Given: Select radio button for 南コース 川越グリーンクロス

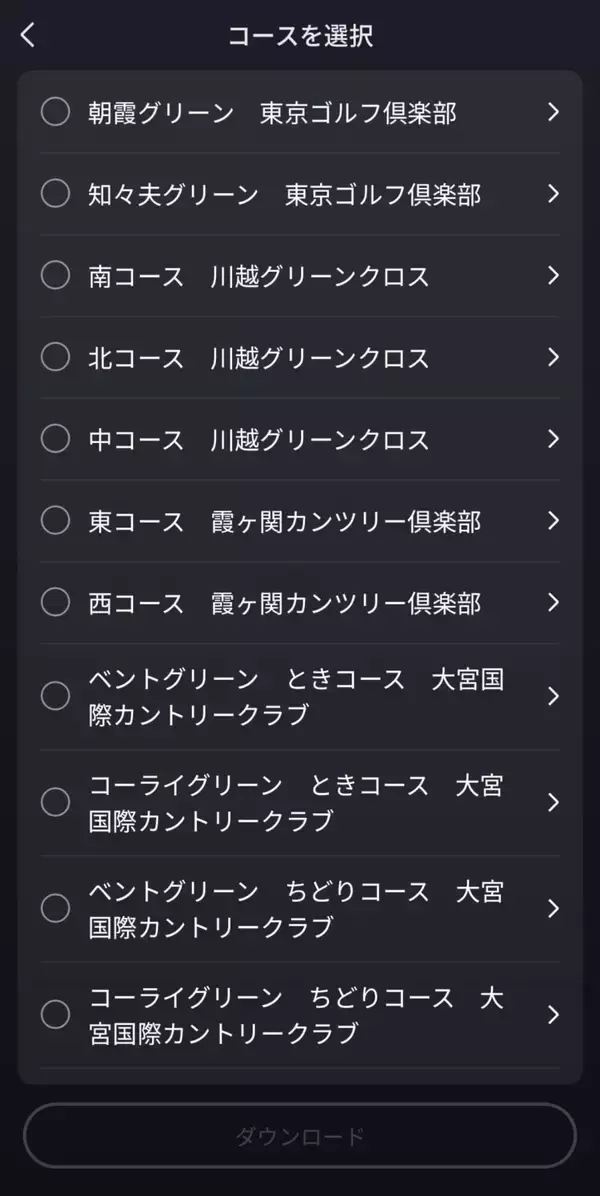Looking at the screenshot, I should 55,275.
